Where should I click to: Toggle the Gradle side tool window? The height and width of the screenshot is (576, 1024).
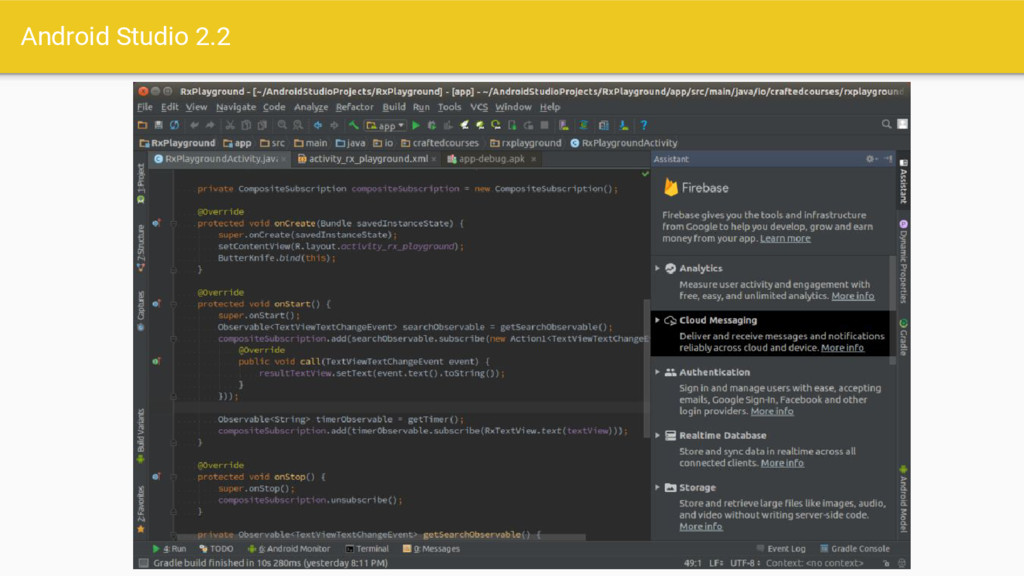pos(903,338)
